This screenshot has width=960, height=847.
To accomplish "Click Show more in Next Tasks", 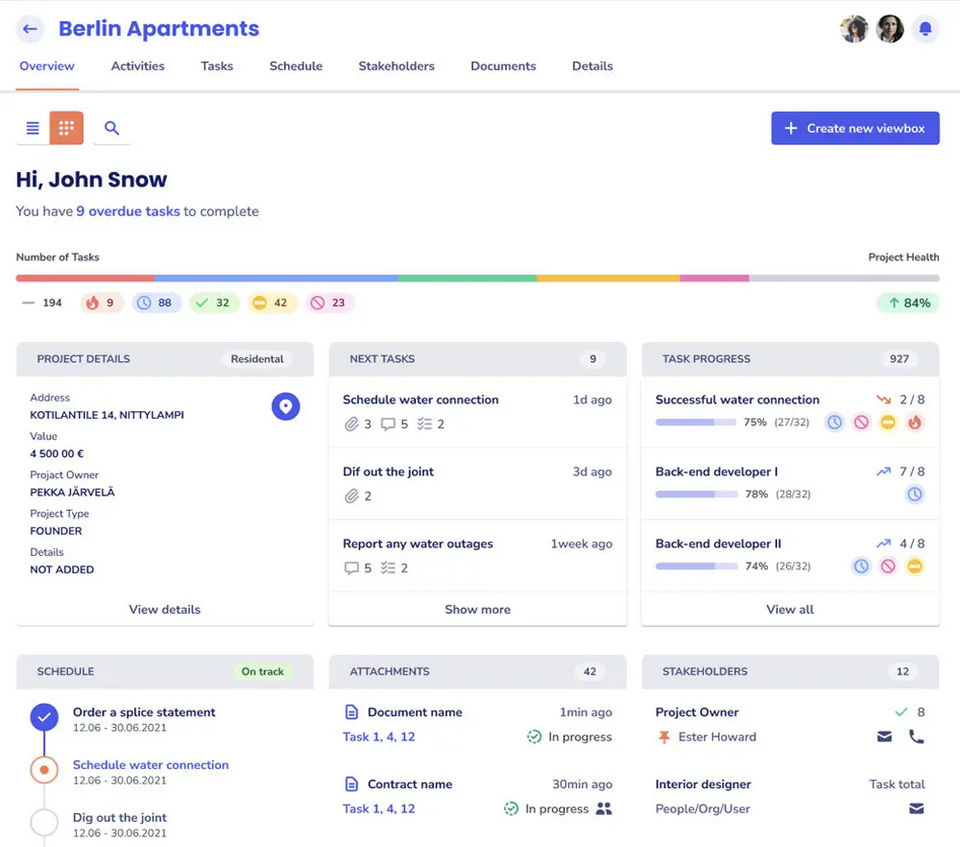I will pos(478,609).
